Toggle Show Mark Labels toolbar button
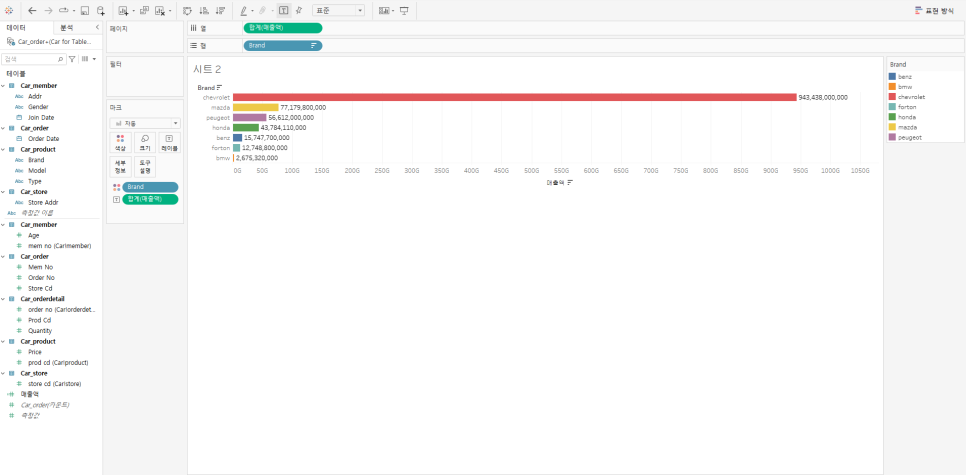This screenshot has width=966, height=475. 283,10
